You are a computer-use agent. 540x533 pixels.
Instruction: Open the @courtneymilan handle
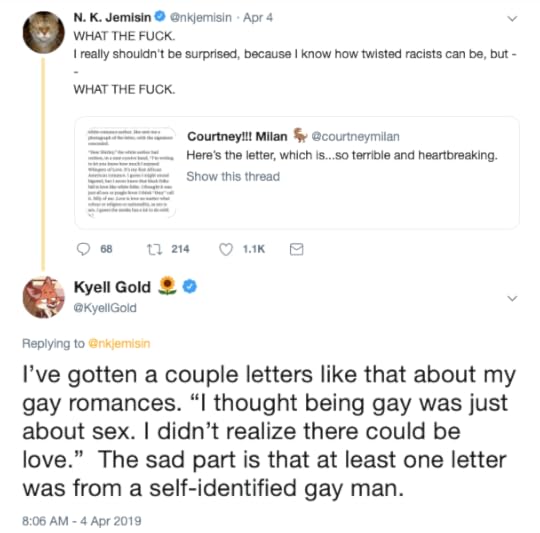[355, 136]
